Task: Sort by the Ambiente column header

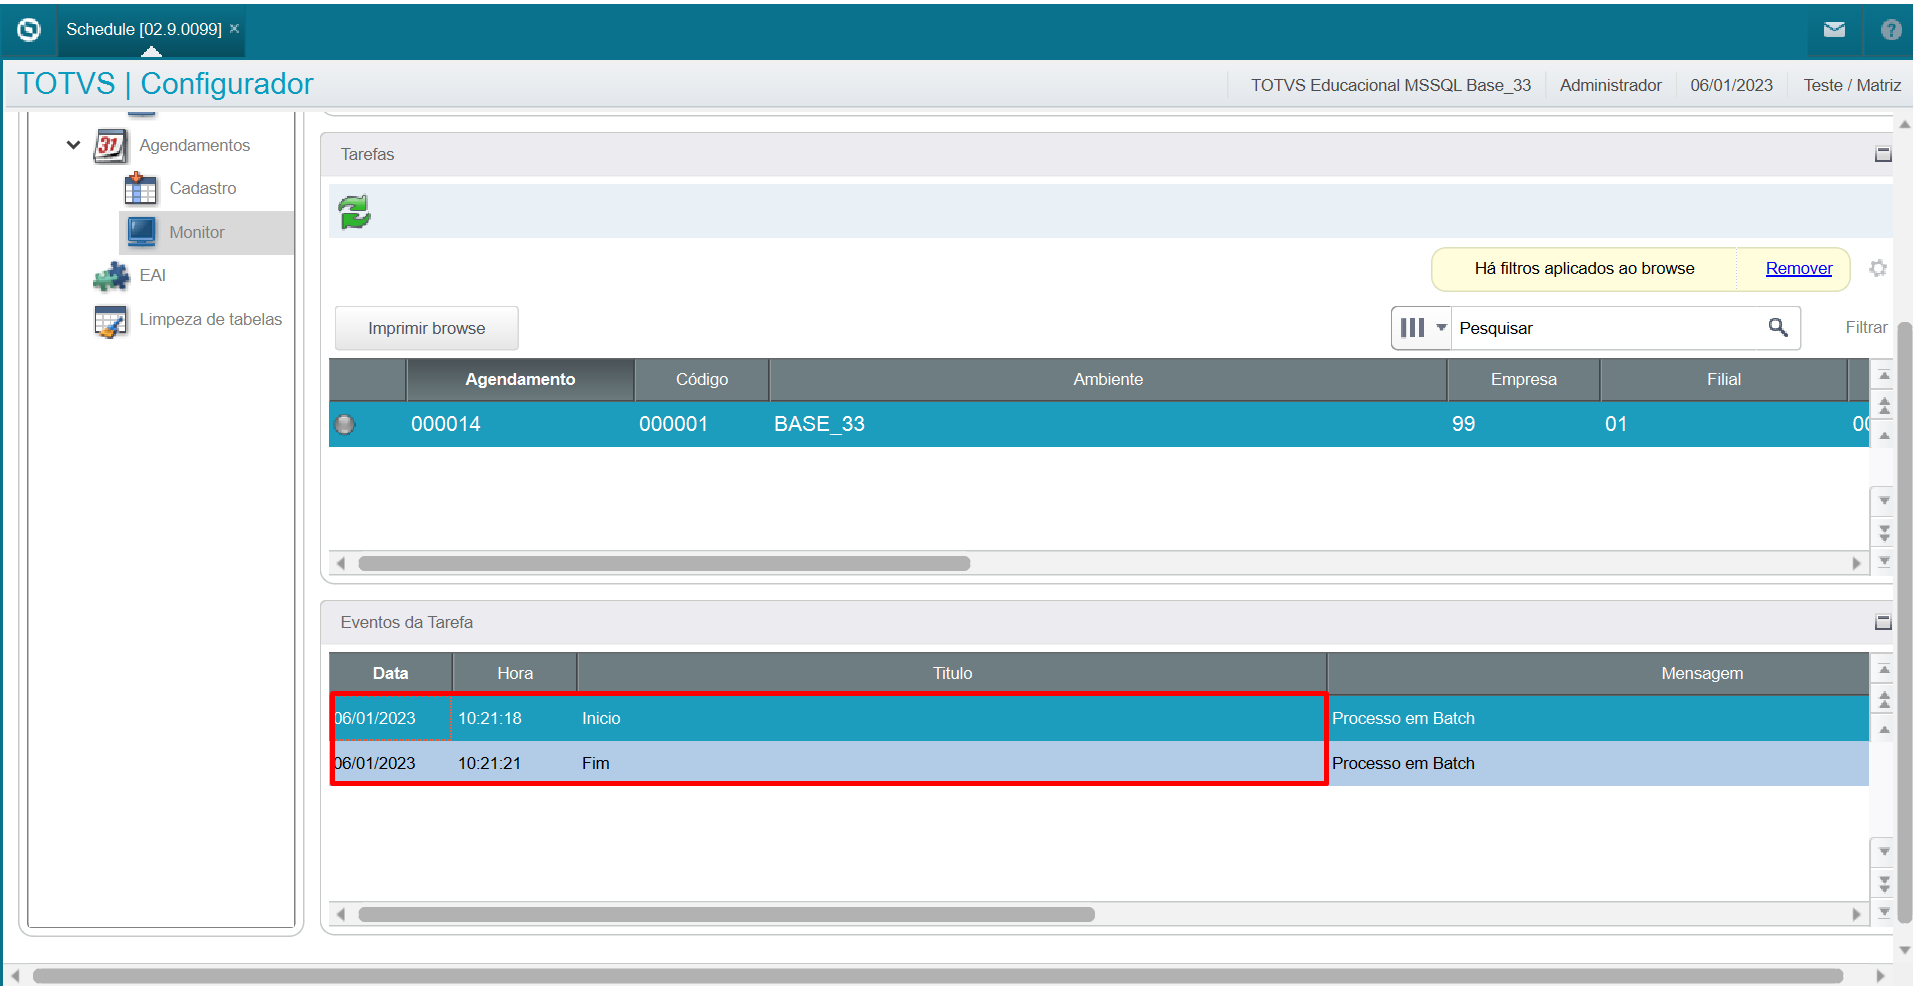Action: [1108, 380]
